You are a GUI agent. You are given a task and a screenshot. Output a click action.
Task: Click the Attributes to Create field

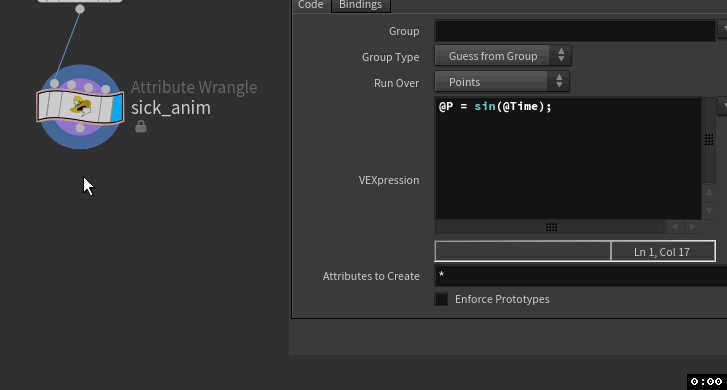pos(580,275)
